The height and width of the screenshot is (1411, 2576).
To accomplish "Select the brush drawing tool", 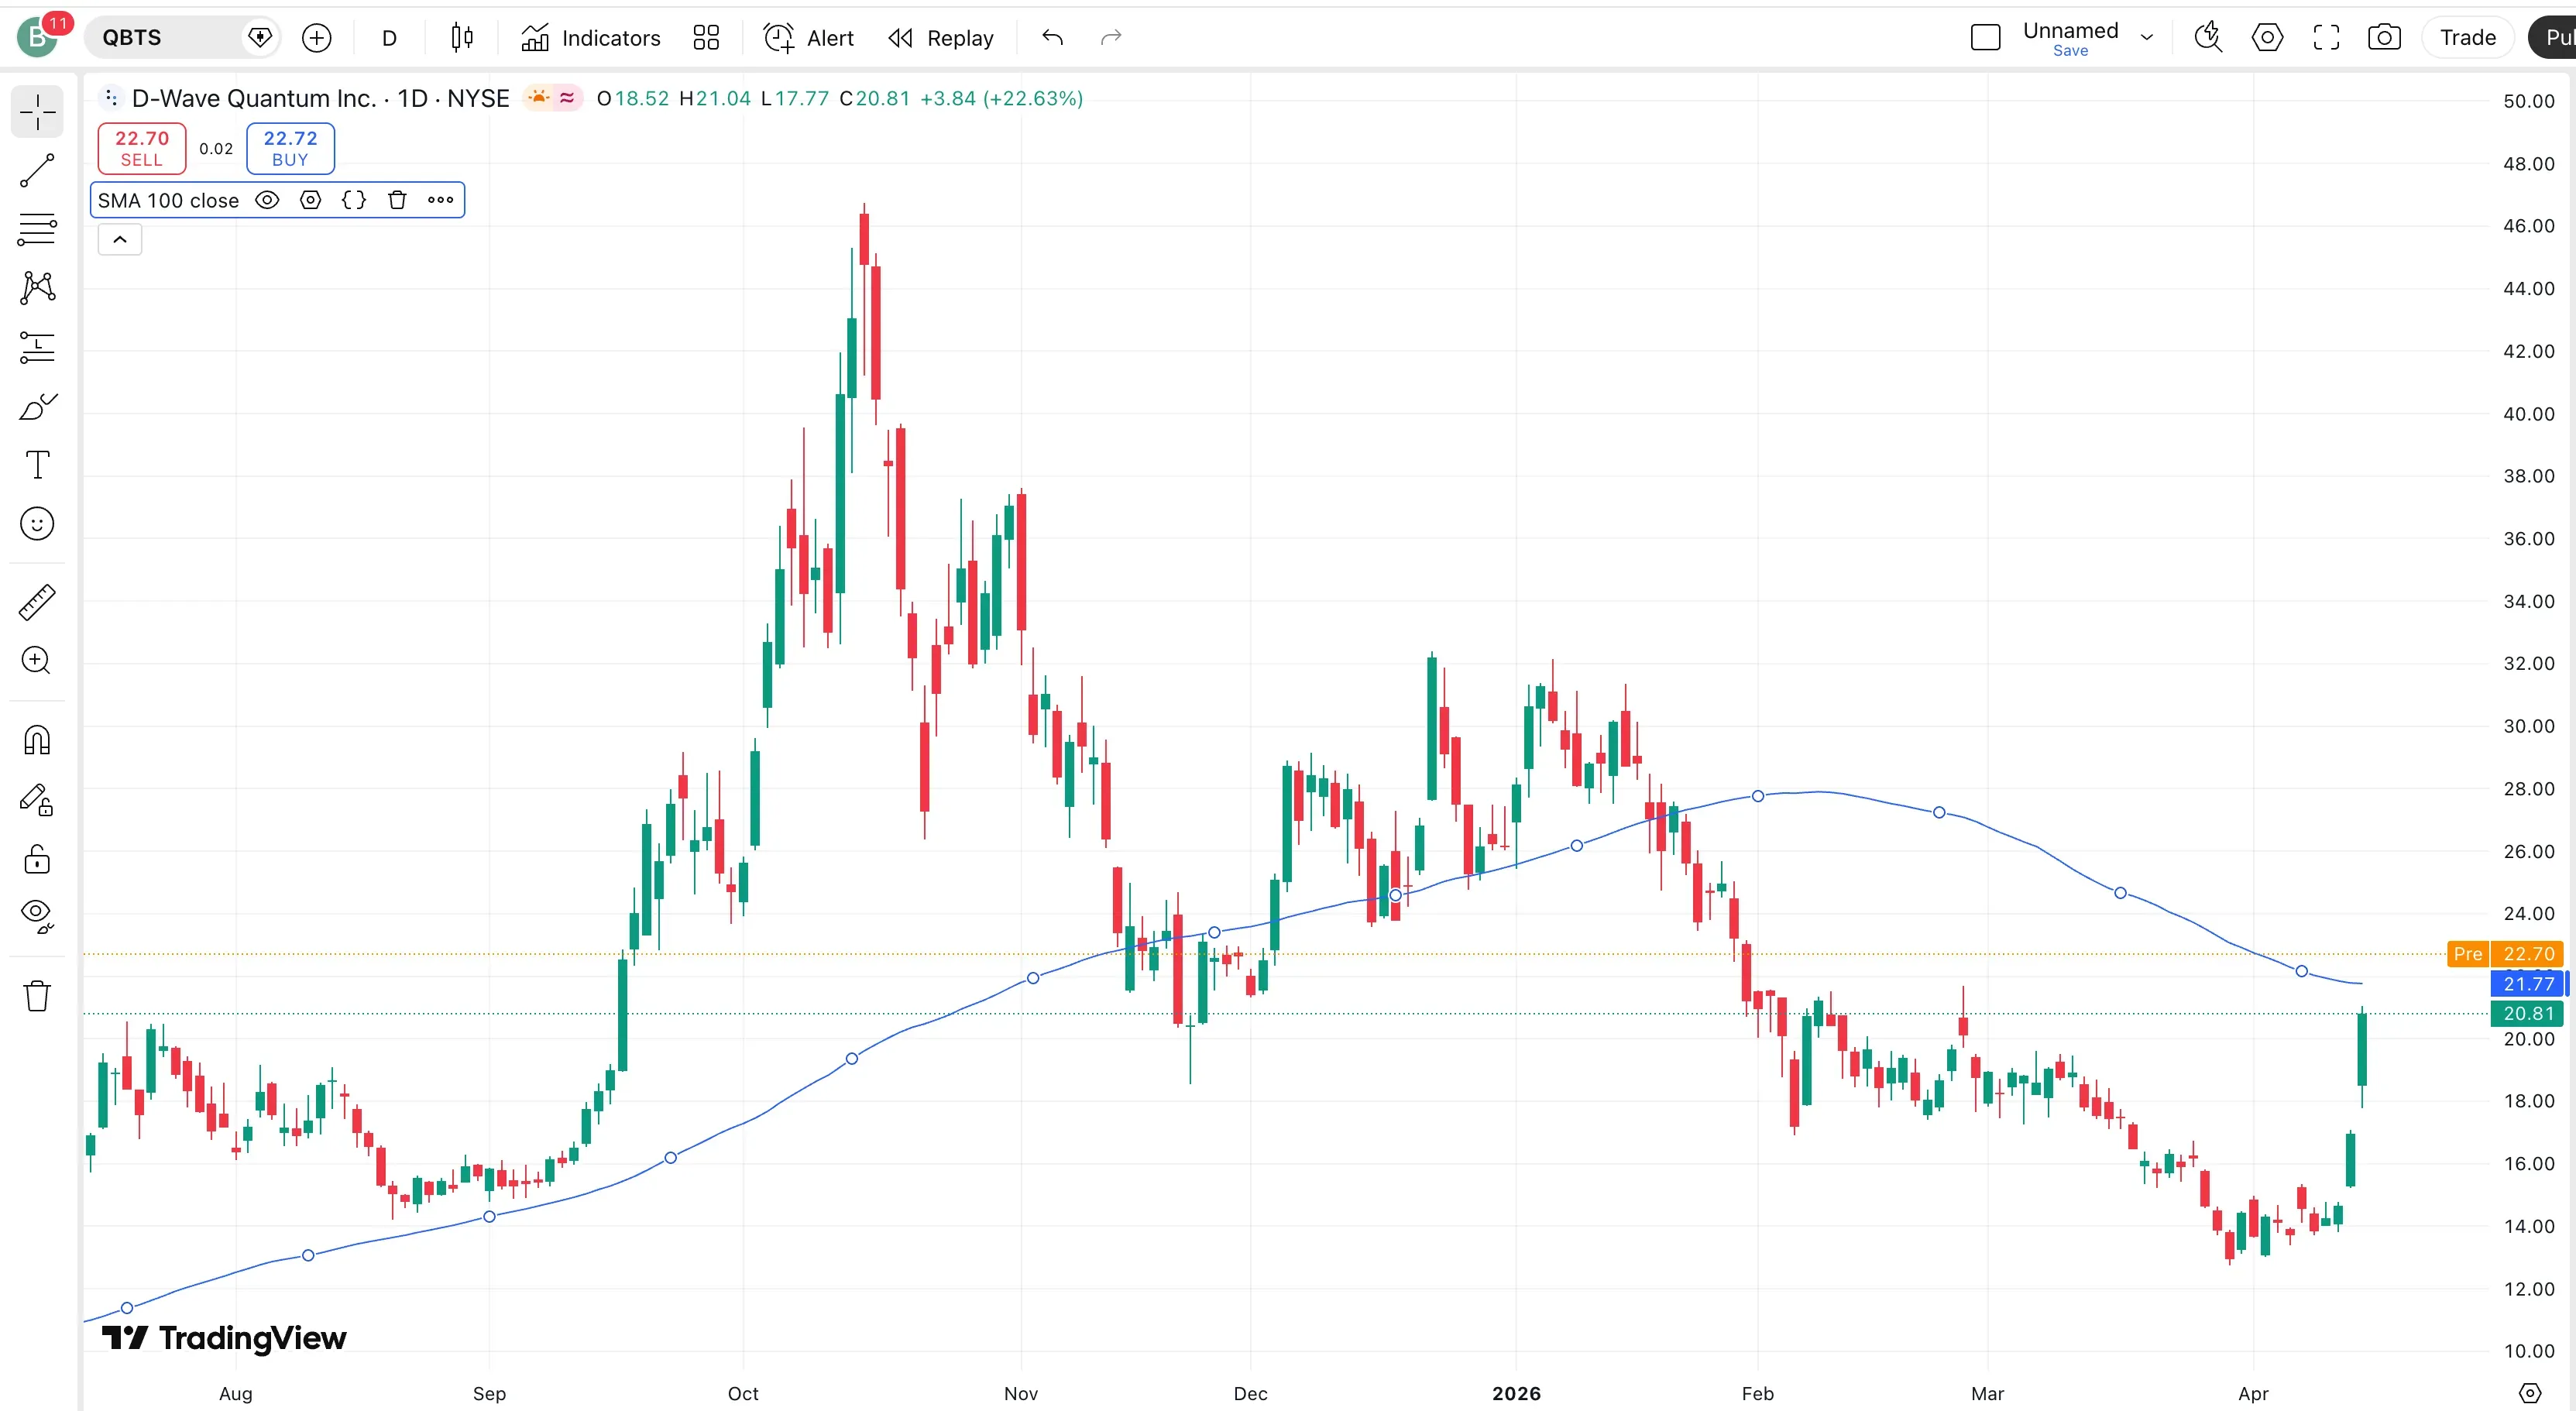I will tap(37, 407).
